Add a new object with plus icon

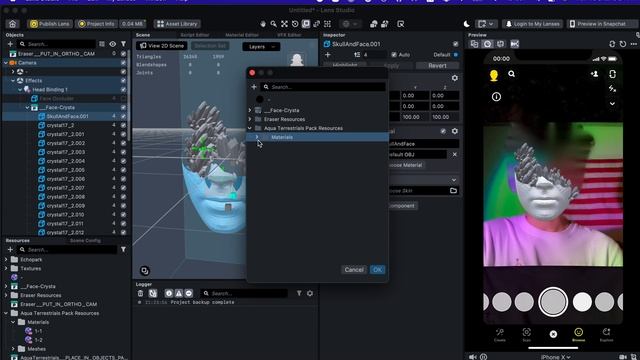click(x=10, y=44)
